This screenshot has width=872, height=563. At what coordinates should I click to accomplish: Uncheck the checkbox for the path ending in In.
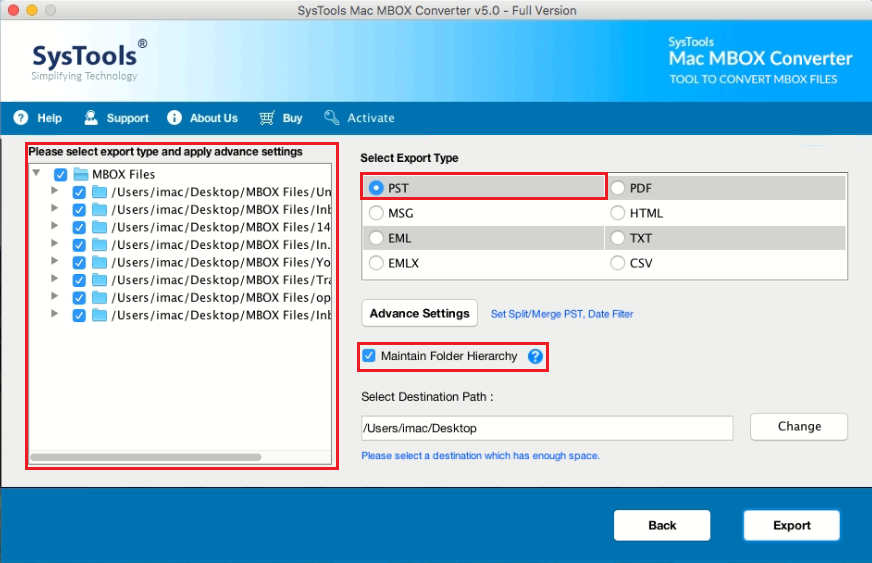(x=79, y=245)
